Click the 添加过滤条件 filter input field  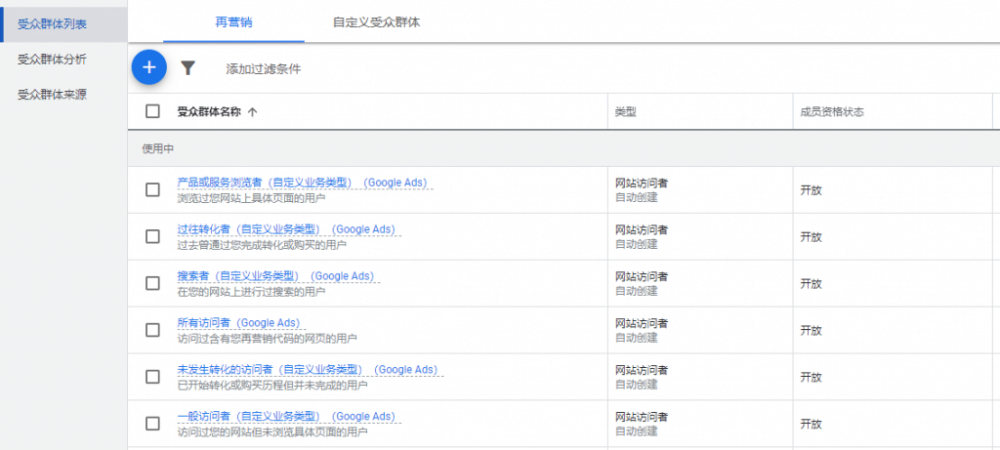263,69
